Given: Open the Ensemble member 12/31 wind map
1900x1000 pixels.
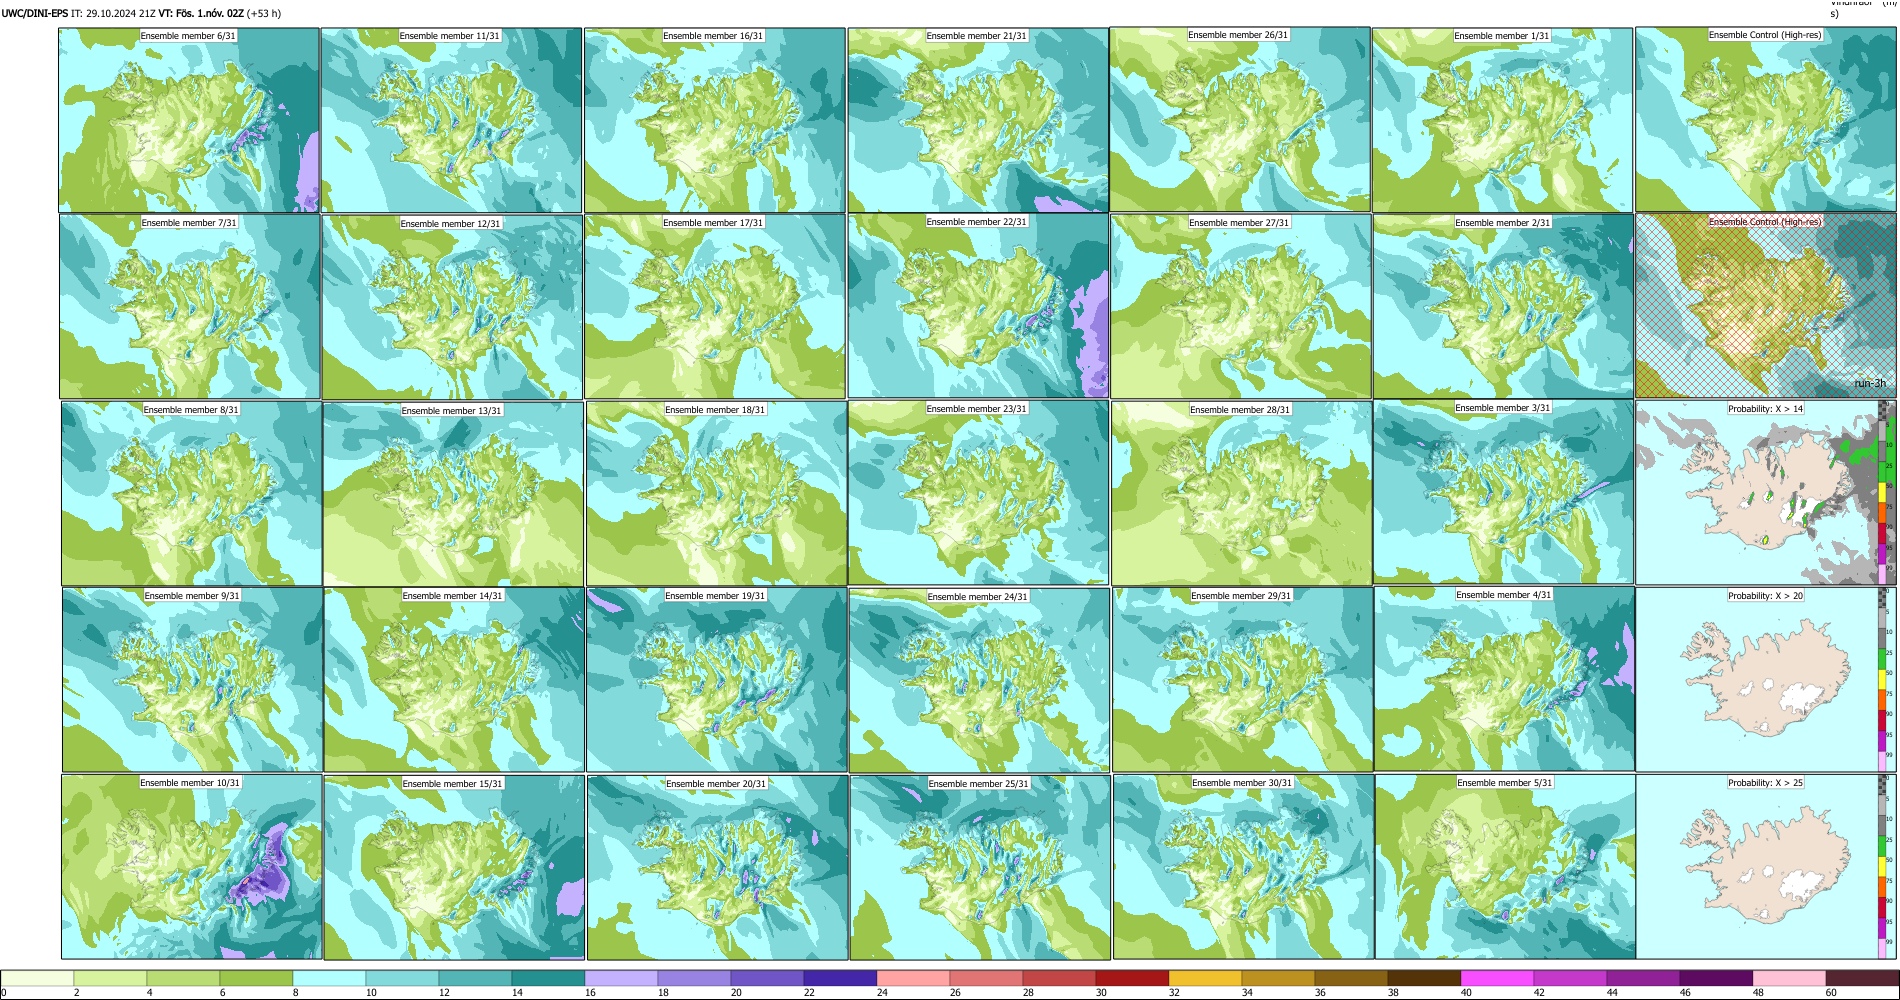Looking at the screenshot, I should [x=452, y=307].
